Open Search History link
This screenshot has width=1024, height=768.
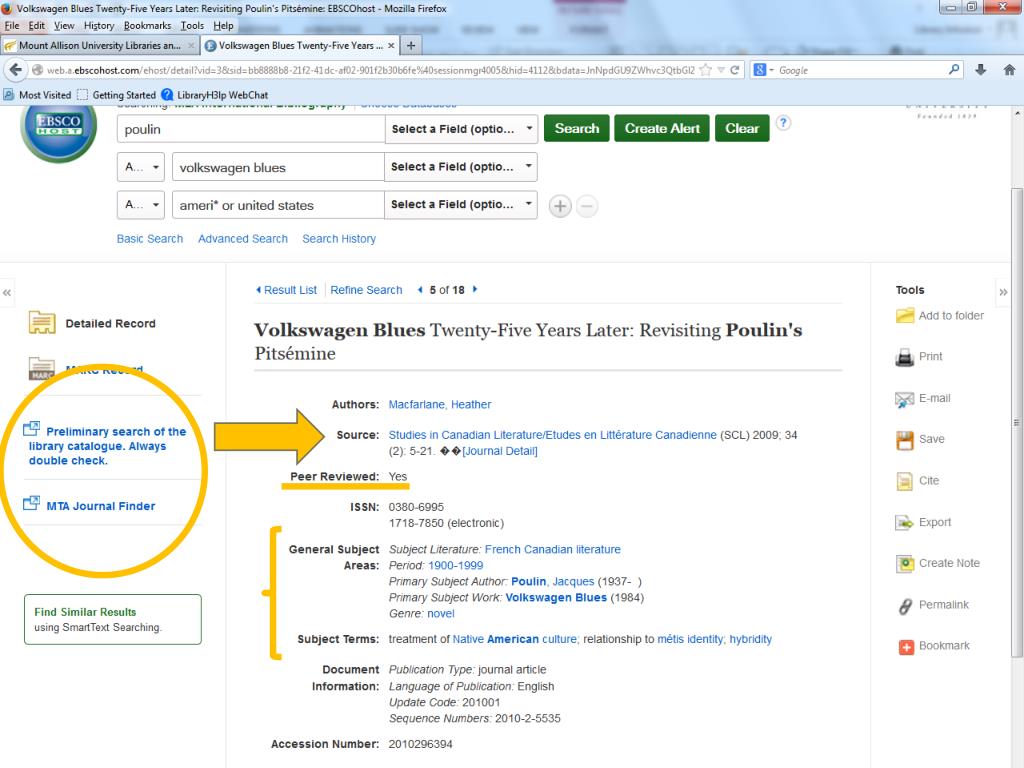point(339,239)
